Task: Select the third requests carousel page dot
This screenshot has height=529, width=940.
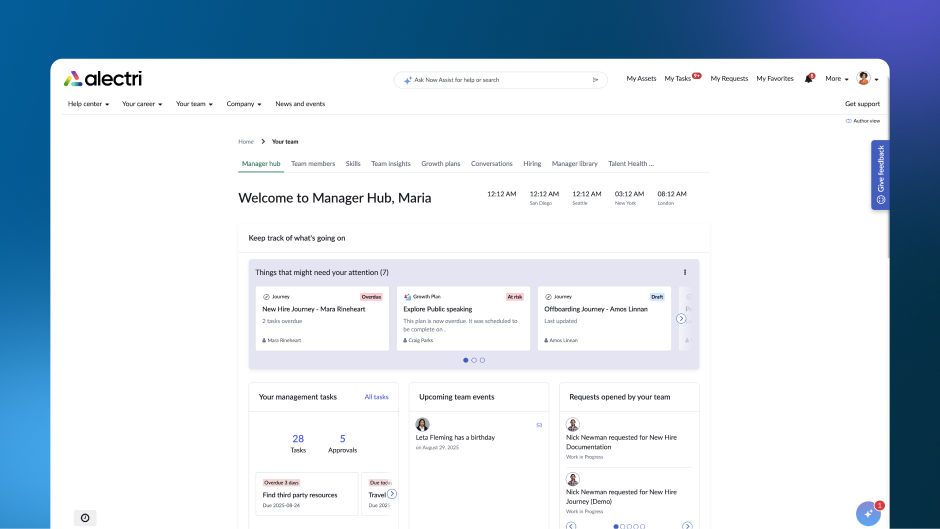Action: (x=629, y=527)
